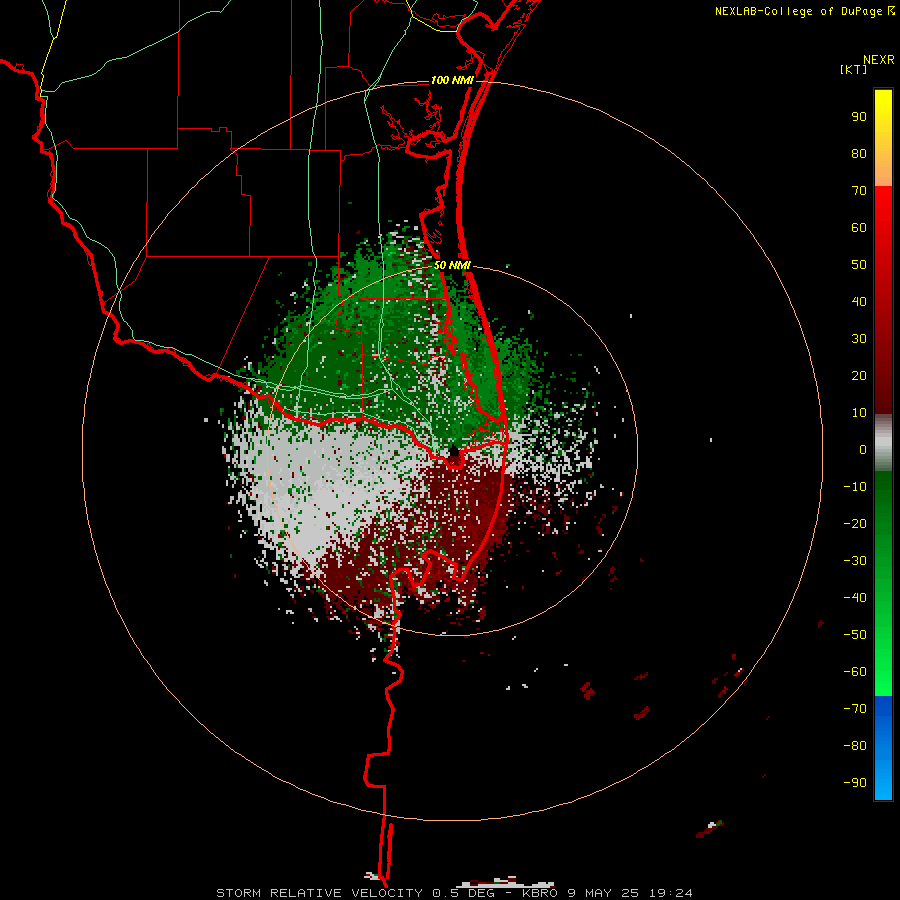Click the 90 value on velocity scale
900x900 pixels.
(x=859, y=117)
